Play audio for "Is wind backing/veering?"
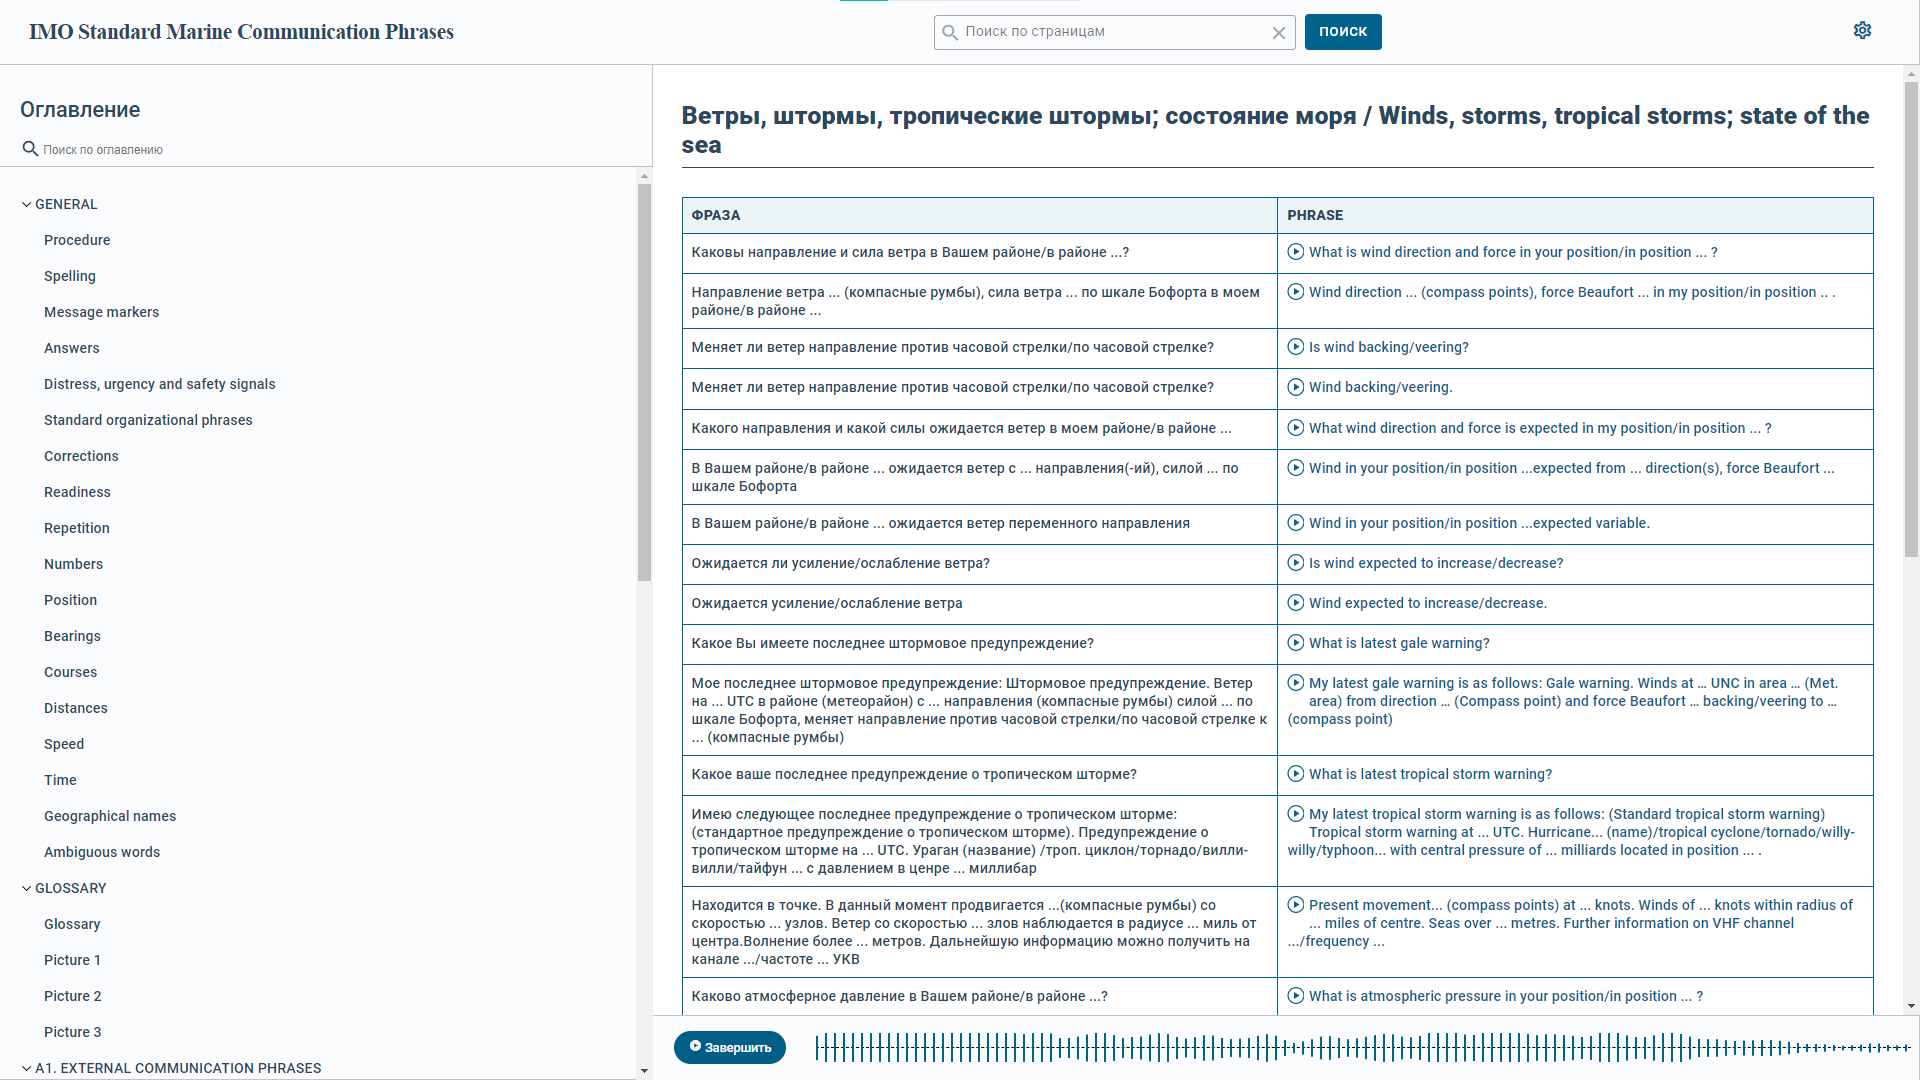The image size is (1920, 1080). 1295,347
